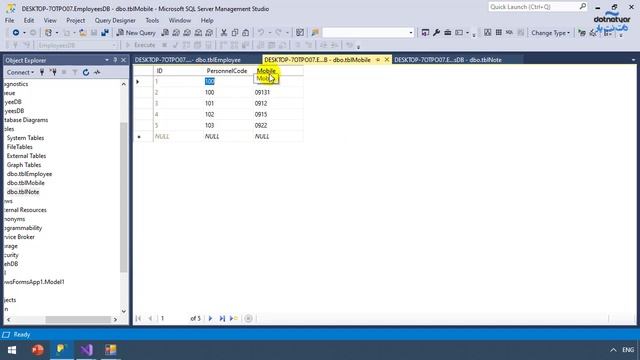
Task: Click Object Explorer vertical scrollbar
Action: [x=124, y=198]
